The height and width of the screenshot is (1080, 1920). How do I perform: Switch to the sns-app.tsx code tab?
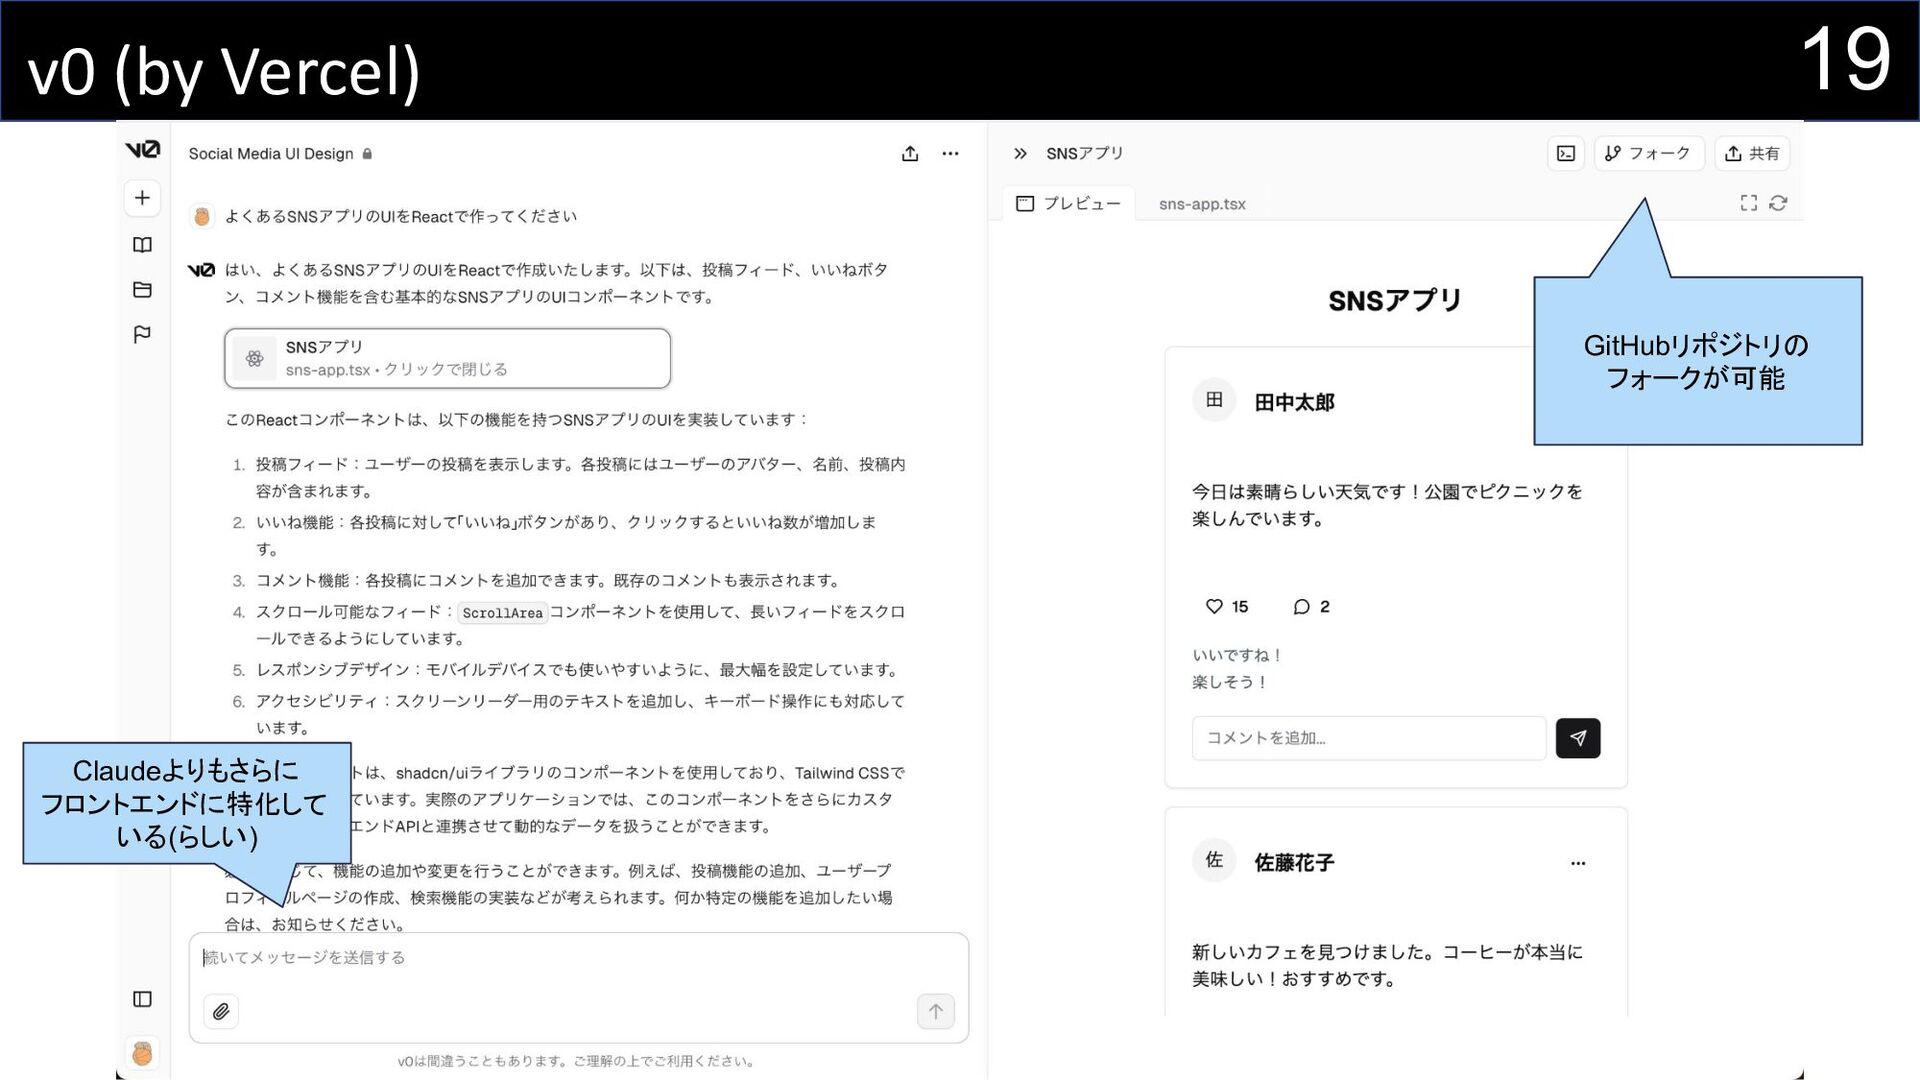1202,204
